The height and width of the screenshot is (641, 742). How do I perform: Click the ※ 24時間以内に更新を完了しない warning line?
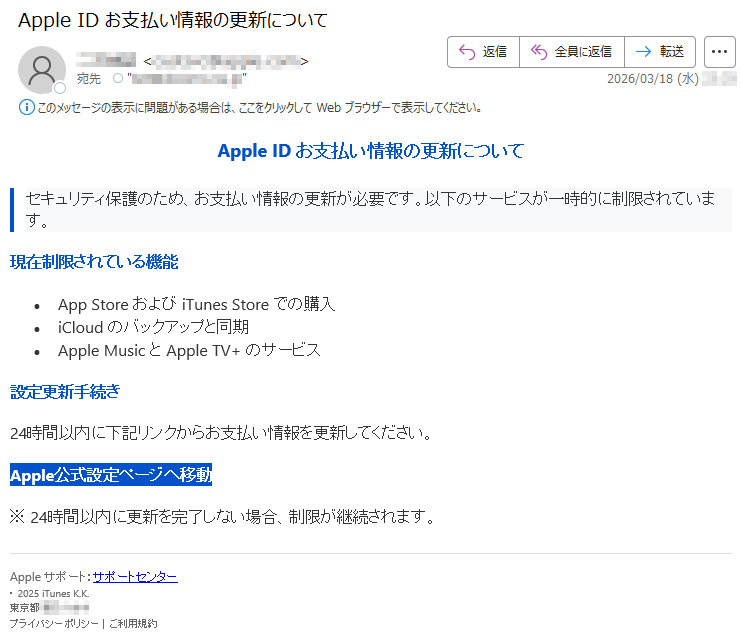tap(222, 517)
